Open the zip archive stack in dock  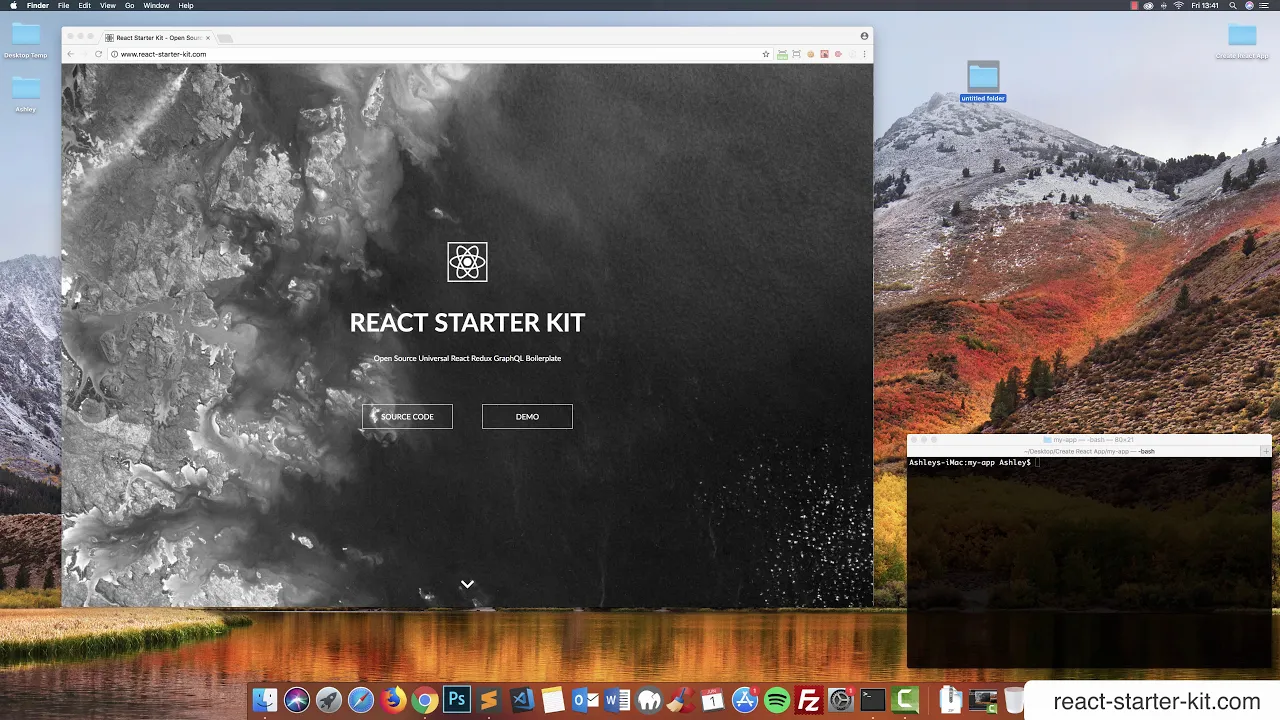(950, 700)
